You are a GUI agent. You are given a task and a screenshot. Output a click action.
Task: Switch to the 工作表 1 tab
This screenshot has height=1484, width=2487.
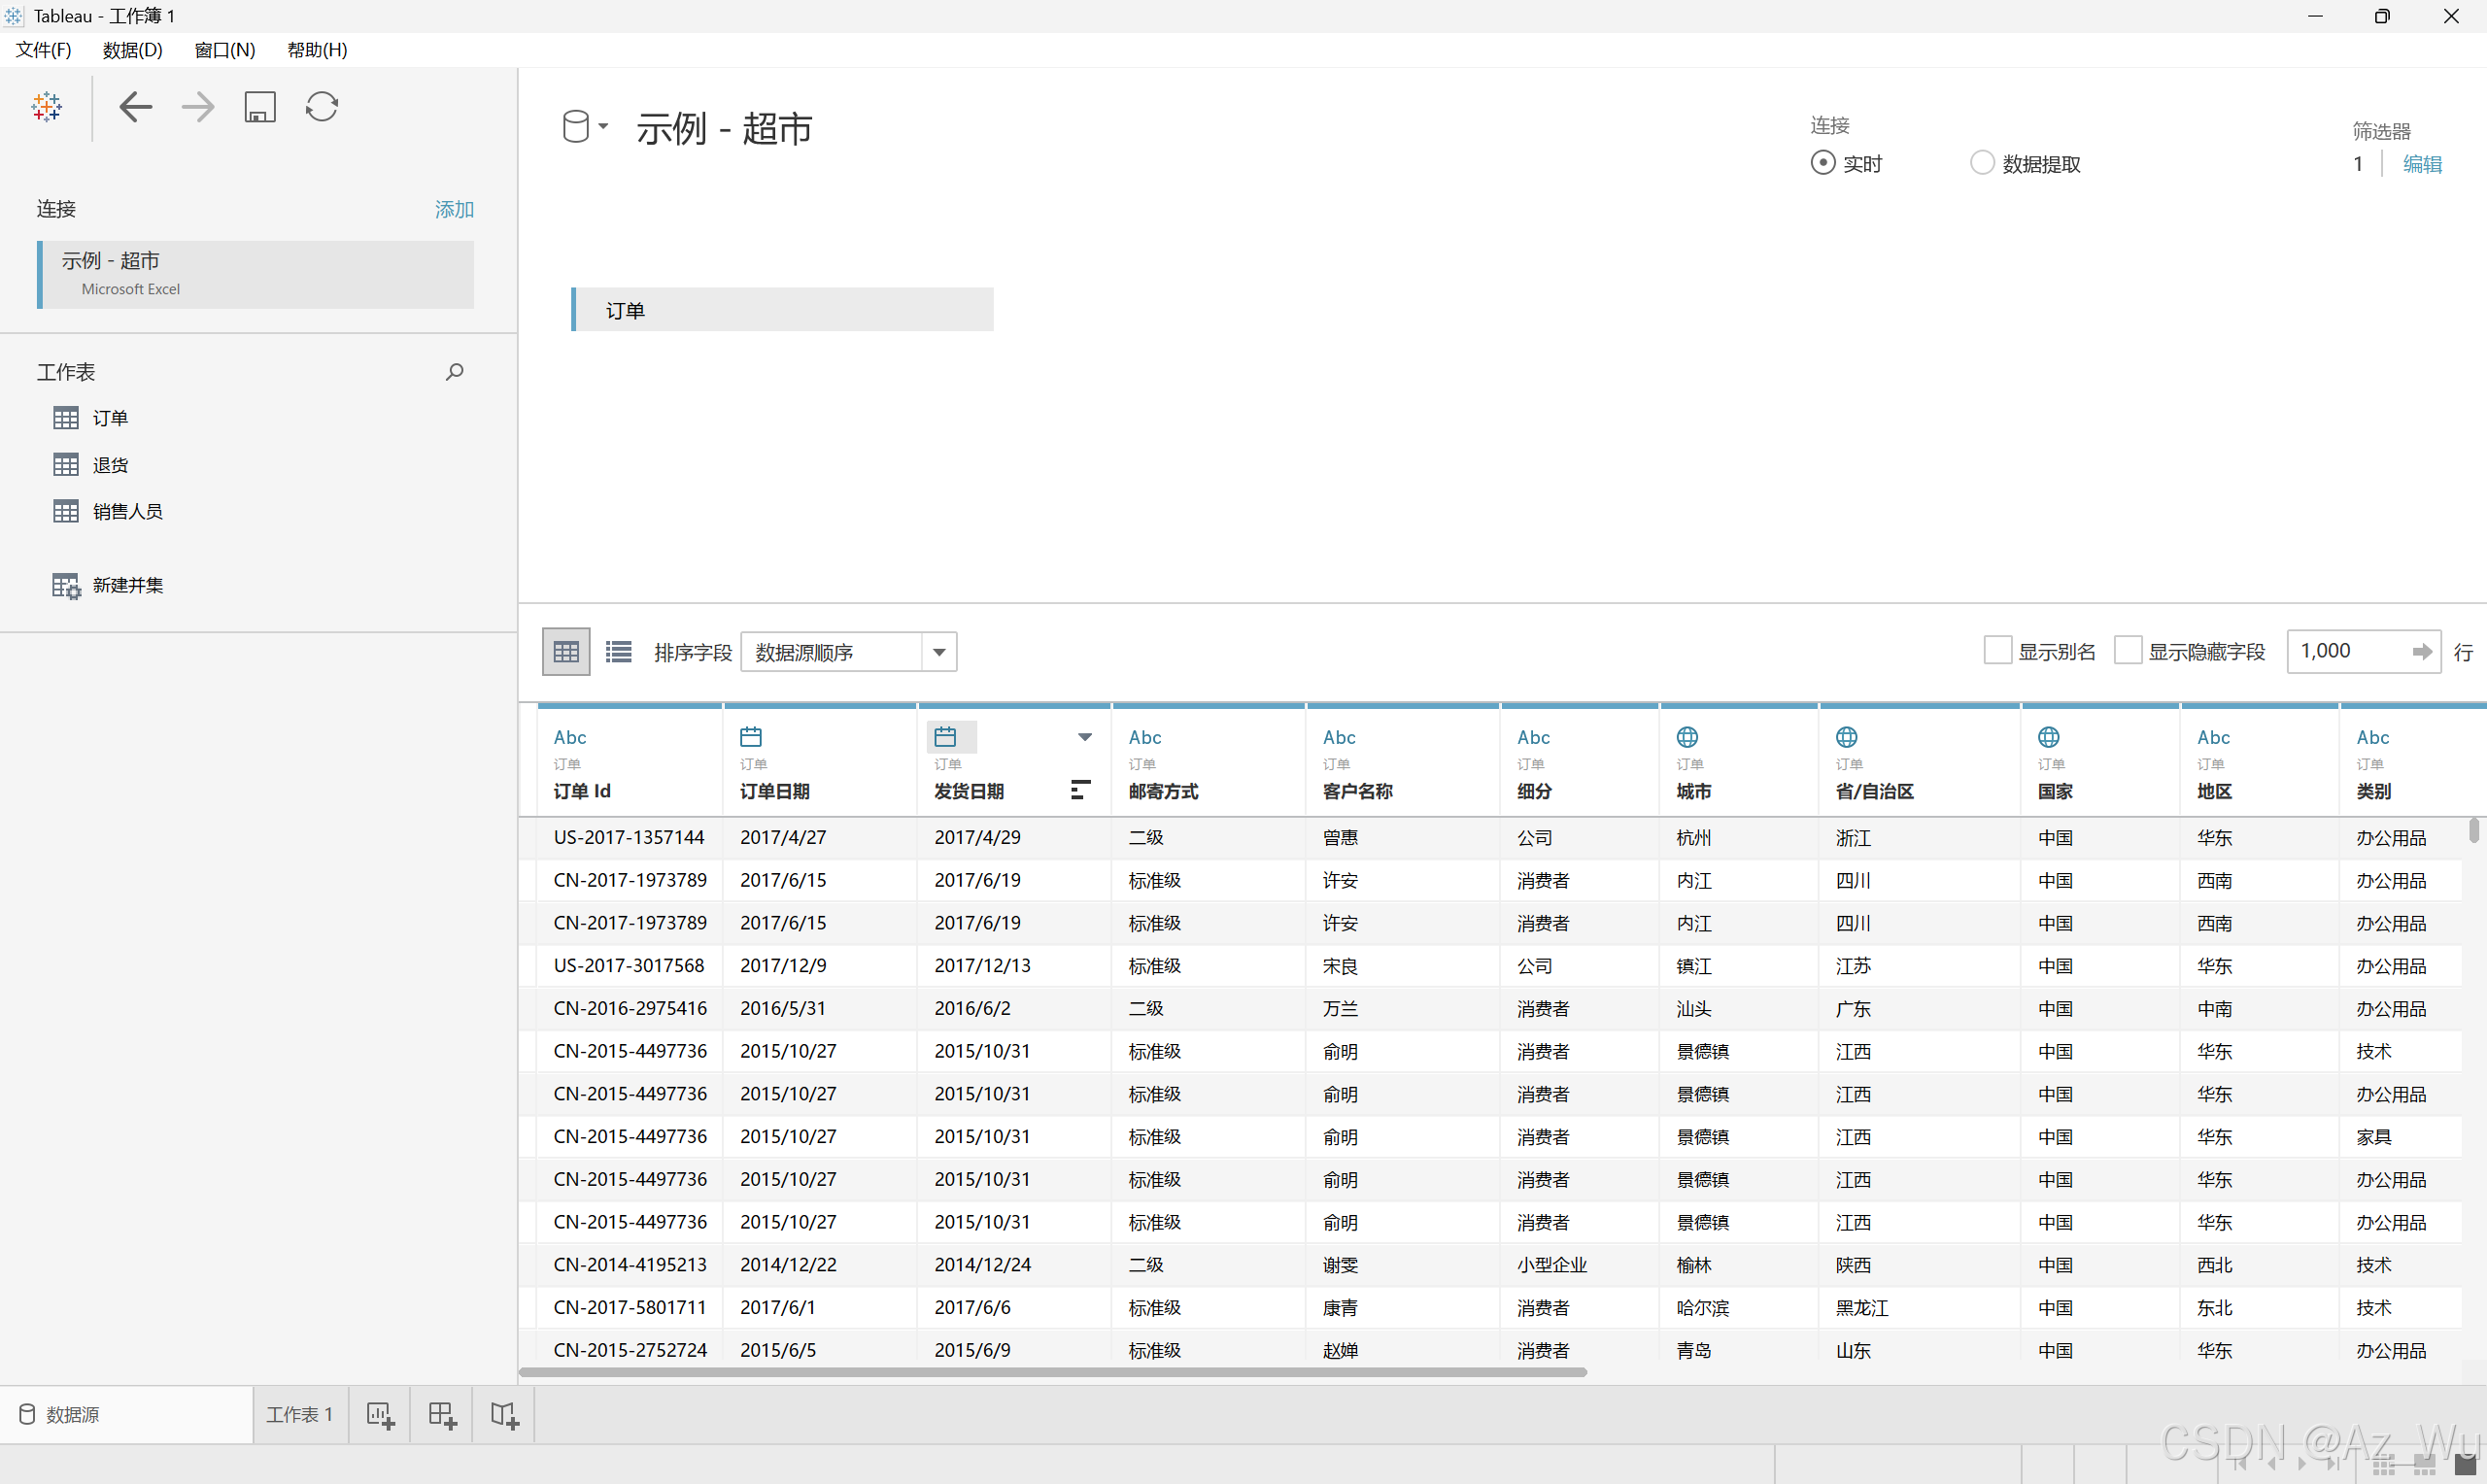pos(299,1414)
